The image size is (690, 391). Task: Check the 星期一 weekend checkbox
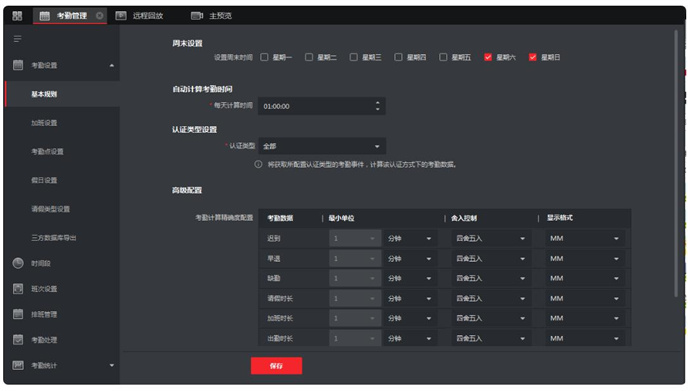click(x=264, y=57)
